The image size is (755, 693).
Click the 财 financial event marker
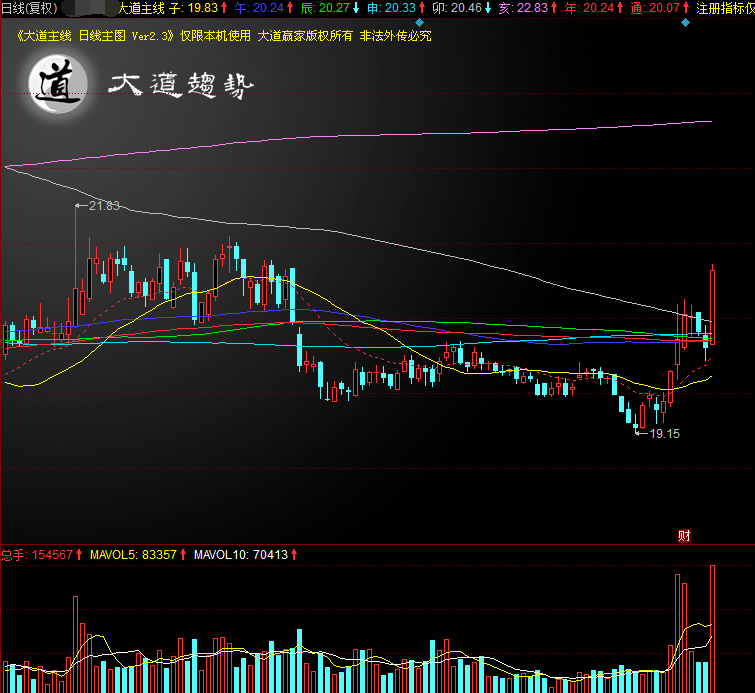(684, 536)
